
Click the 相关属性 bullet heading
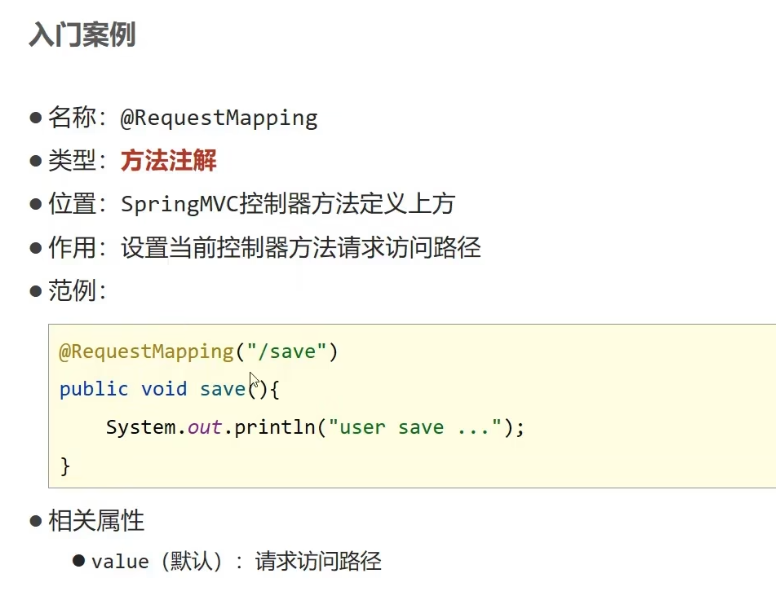pos(96,521)
